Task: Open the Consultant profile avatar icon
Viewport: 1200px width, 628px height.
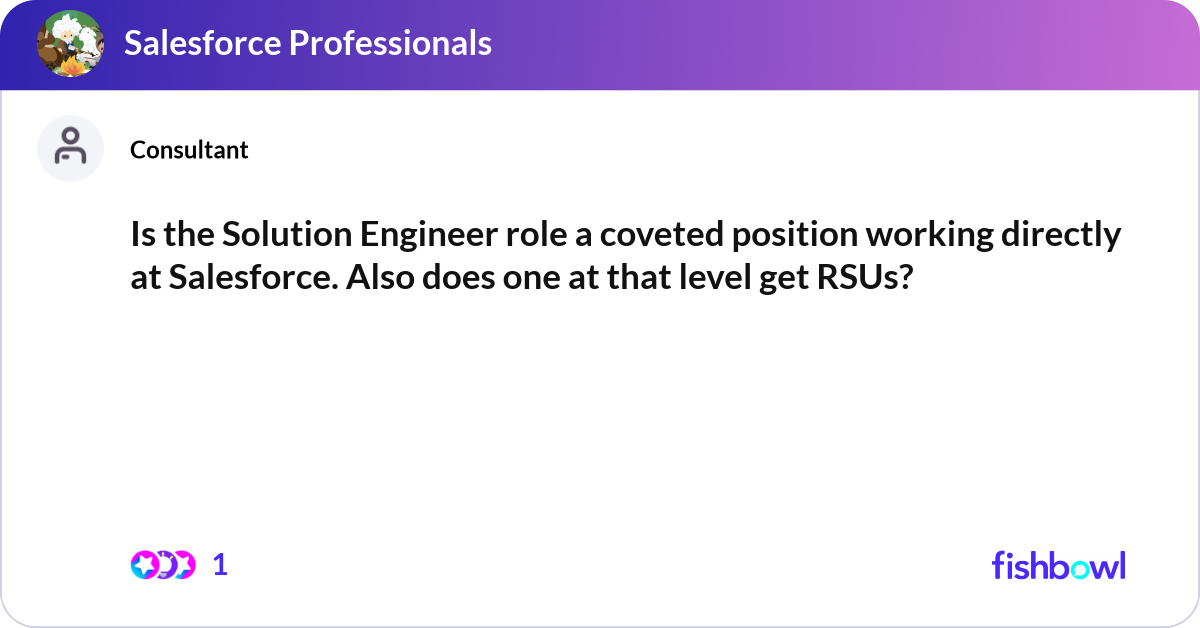Action: pyautogui.click(x=71, y=149)
